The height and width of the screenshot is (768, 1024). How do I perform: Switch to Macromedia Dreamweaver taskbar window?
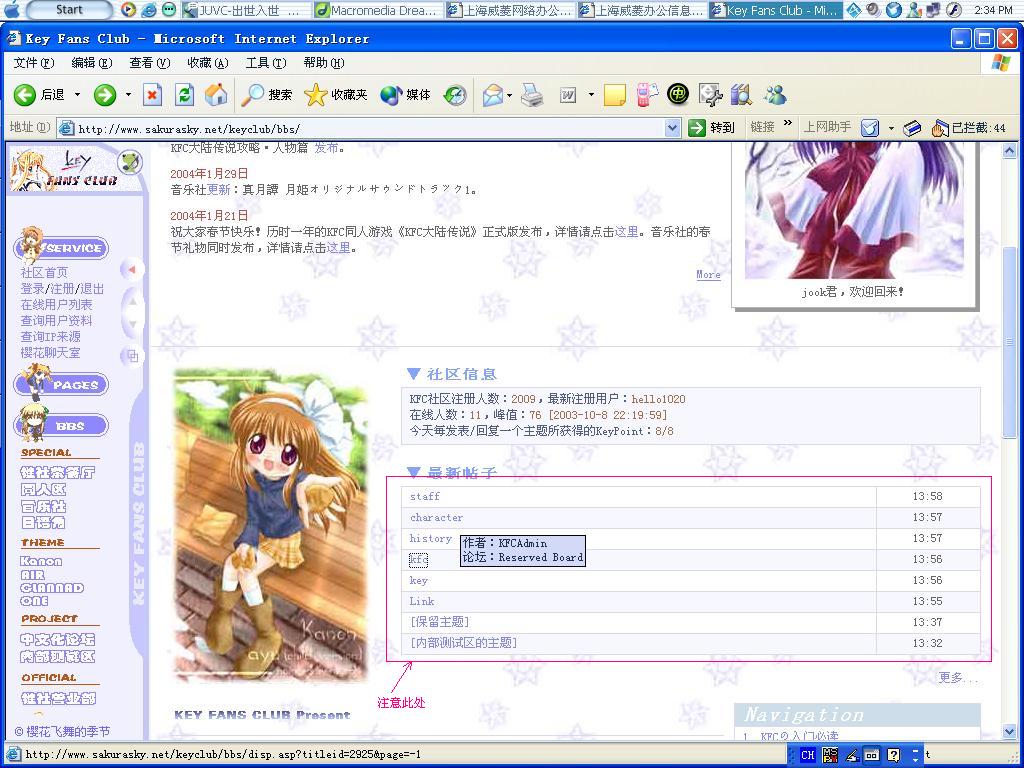(x=377, y=10)
